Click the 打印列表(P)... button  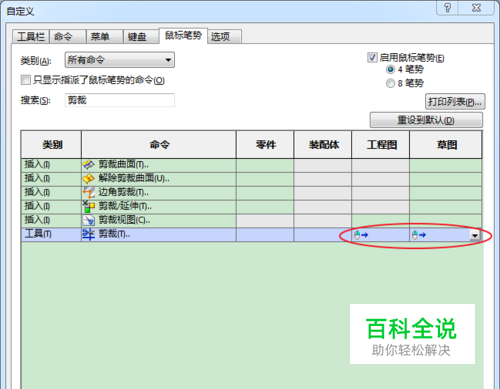click(x=455, y=102)
